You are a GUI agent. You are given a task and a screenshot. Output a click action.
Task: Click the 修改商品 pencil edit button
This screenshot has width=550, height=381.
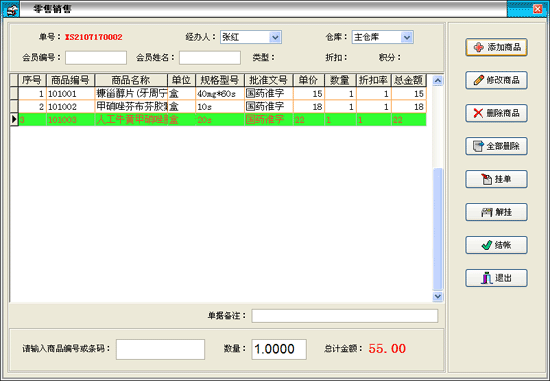pyautogui.click(x=496, y=80)
